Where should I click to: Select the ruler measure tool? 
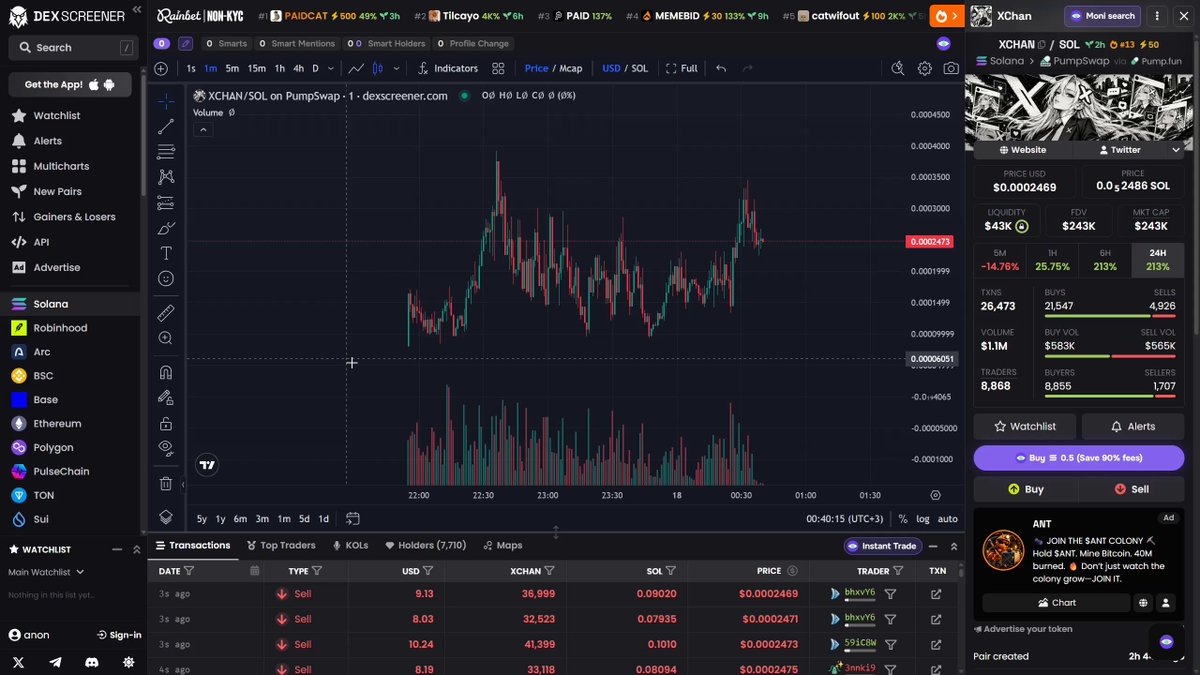tap(166, 313)
